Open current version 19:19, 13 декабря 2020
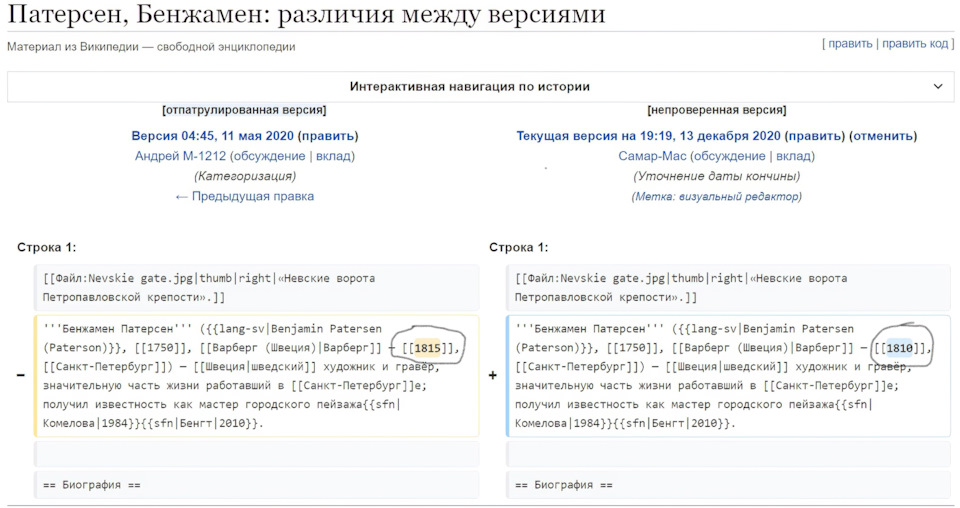This screenshot has height=508, width=960. coord(648,136)
